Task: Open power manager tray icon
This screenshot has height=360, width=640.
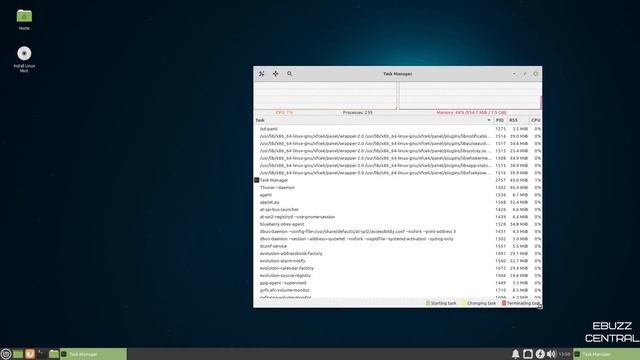Action: pyautogui.click(x=540, y=354)
